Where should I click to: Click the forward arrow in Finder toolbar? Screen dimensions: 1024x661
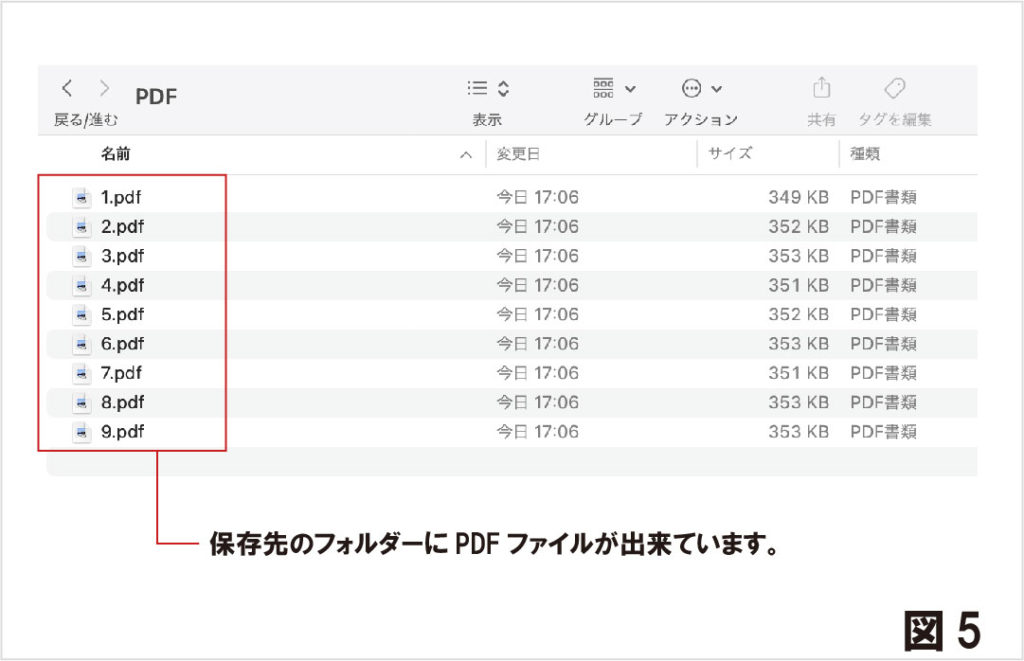pyautogui.click(x=104, y=89)
